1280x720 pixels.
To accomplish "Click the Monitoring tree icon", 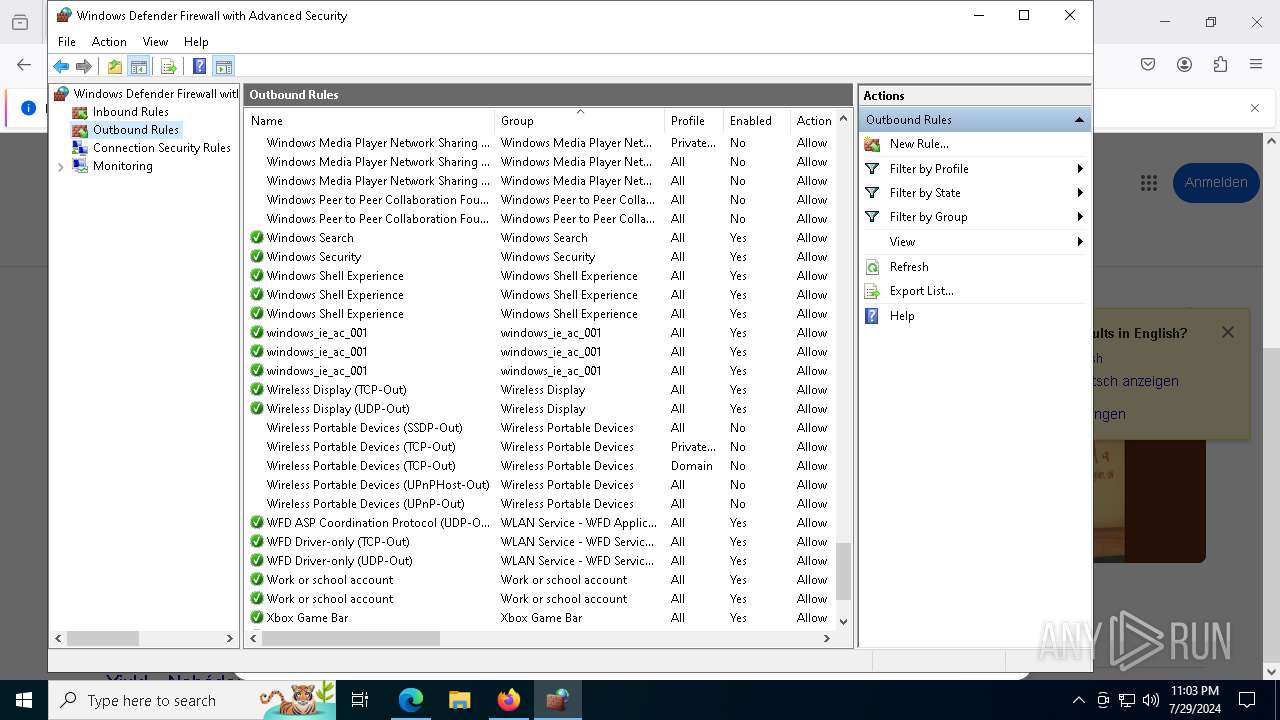I will (x=80, y=166).
